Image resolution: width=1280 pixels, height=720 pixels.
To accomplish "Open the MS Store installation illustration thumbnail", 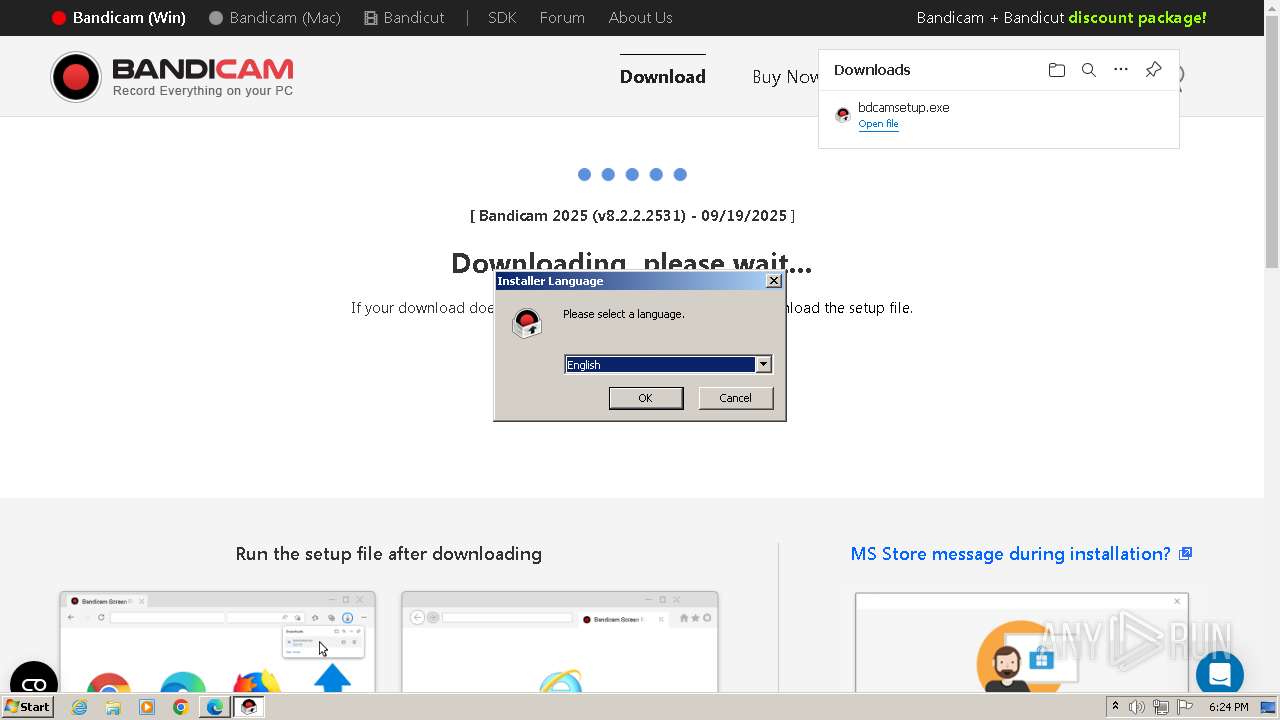I will (x=1022, y=642).
